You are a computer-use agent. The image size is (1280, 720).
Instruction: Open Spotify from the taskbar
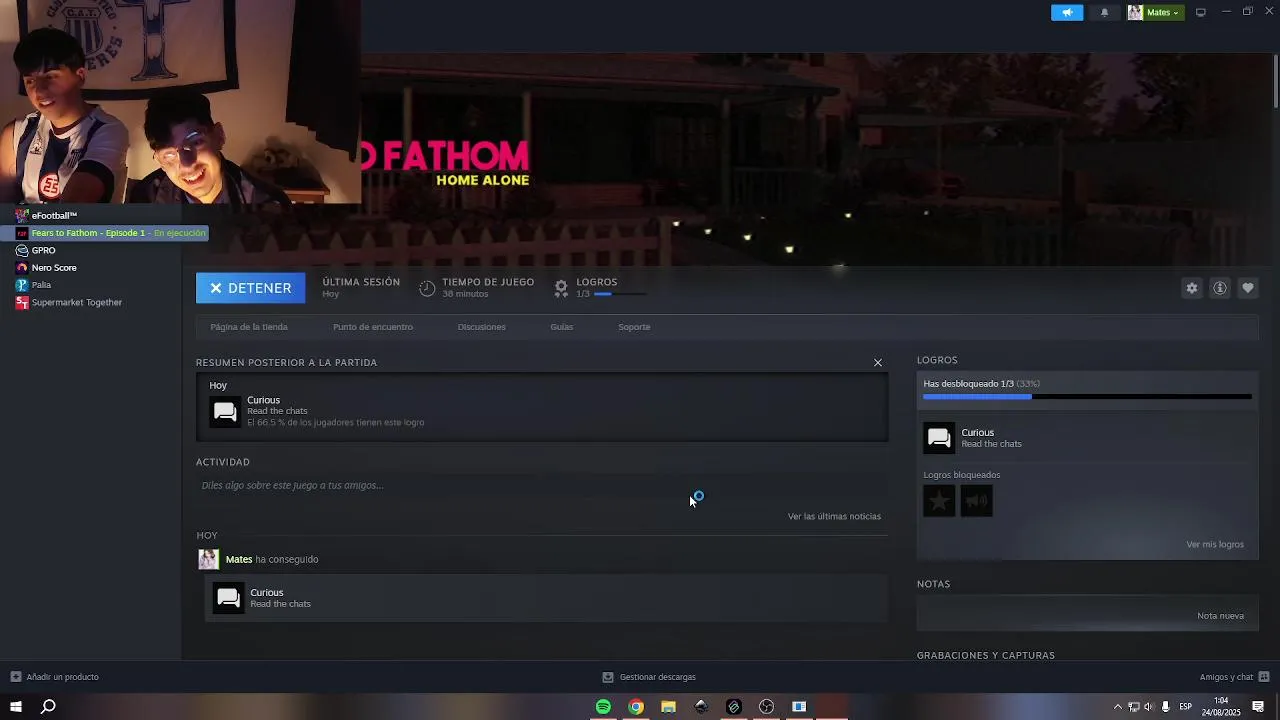coord(603,707)
